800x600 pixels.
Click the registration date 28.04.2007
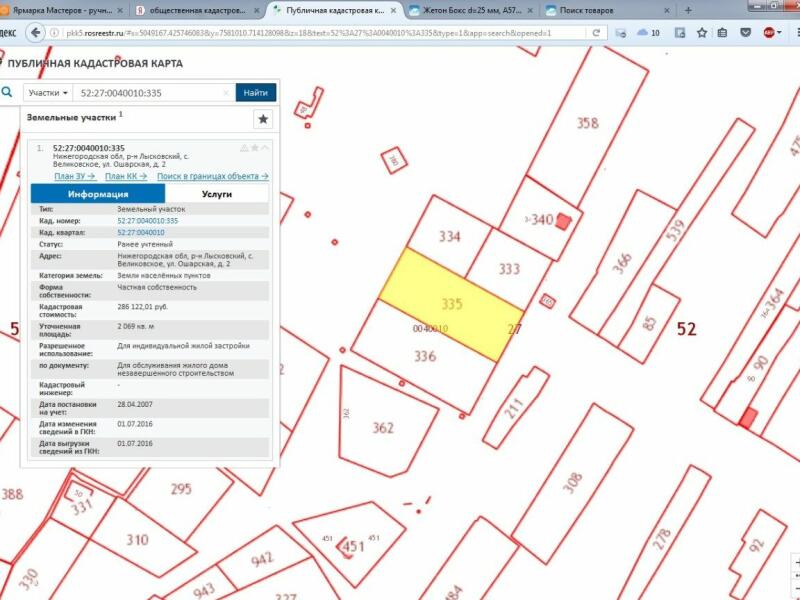coord(135,404)
